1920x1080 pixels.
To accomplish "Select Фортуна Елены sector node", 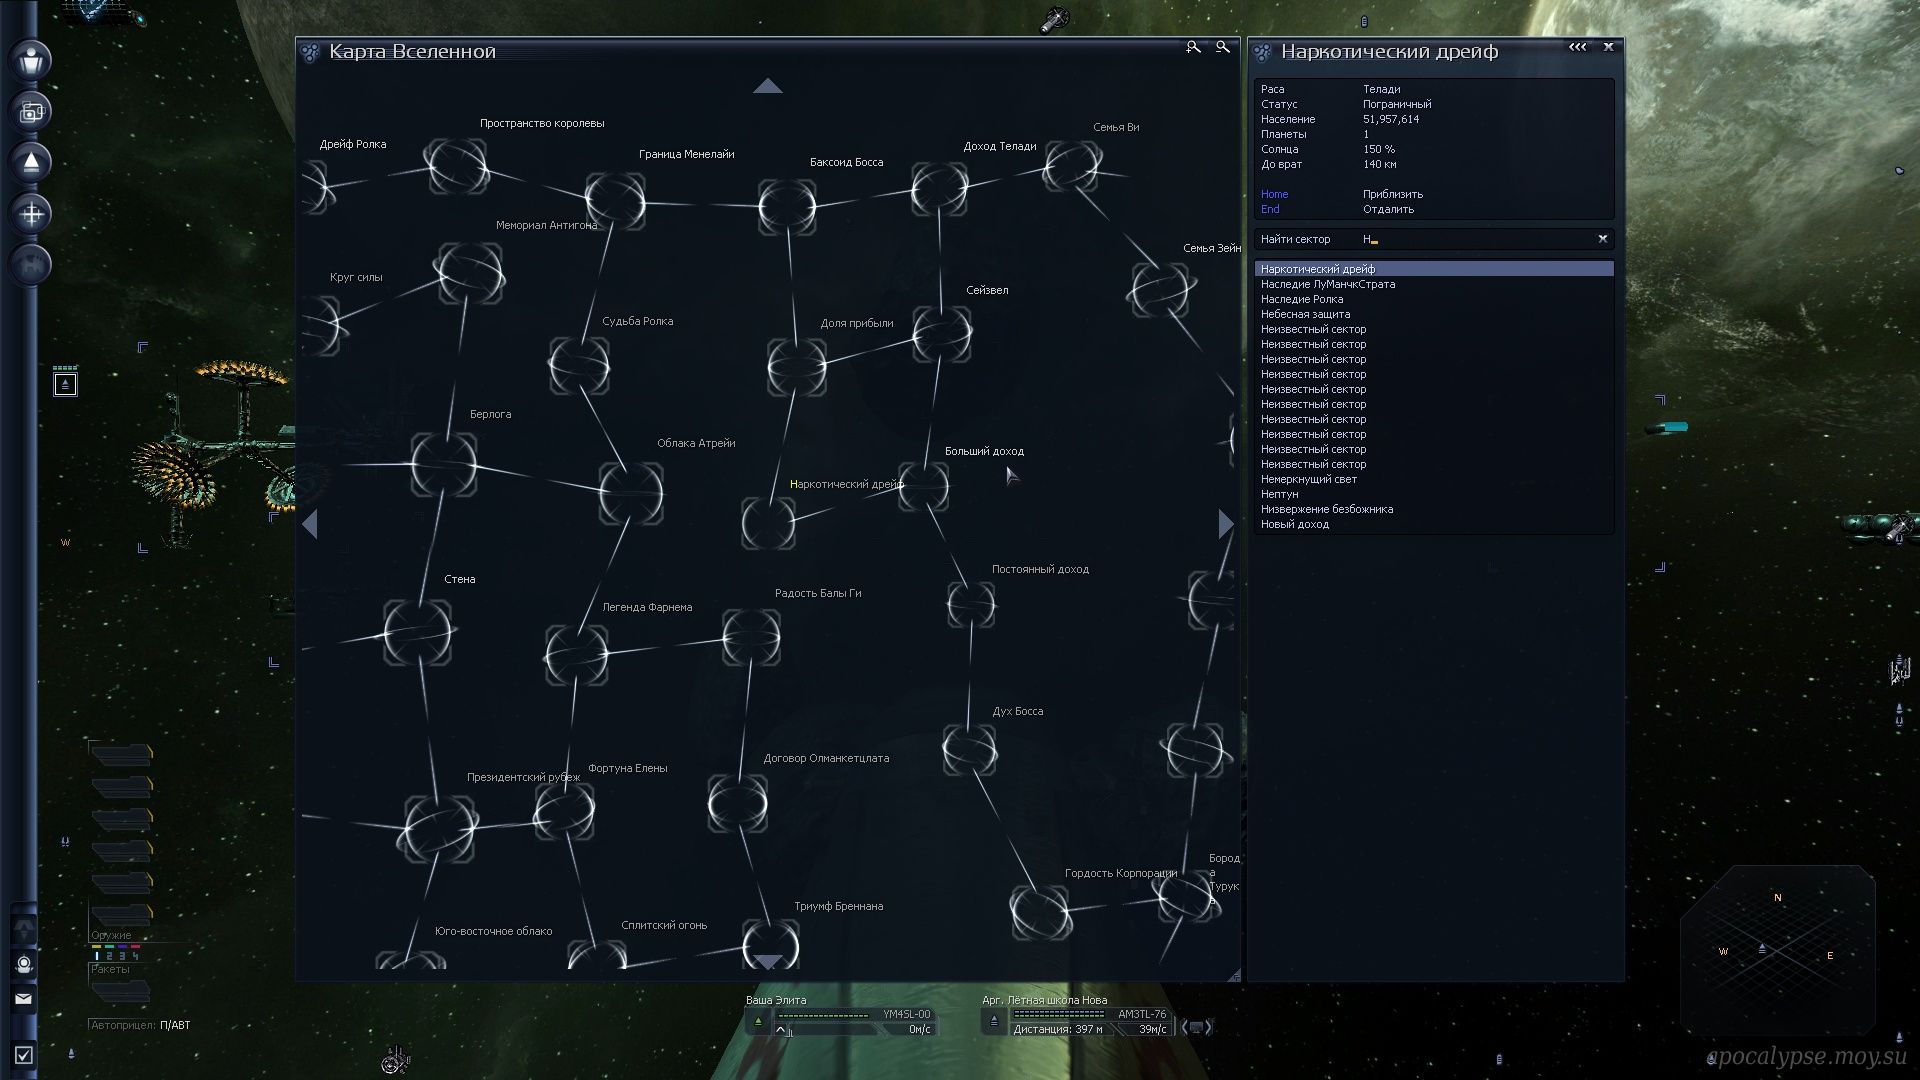I will pos(565,811).
